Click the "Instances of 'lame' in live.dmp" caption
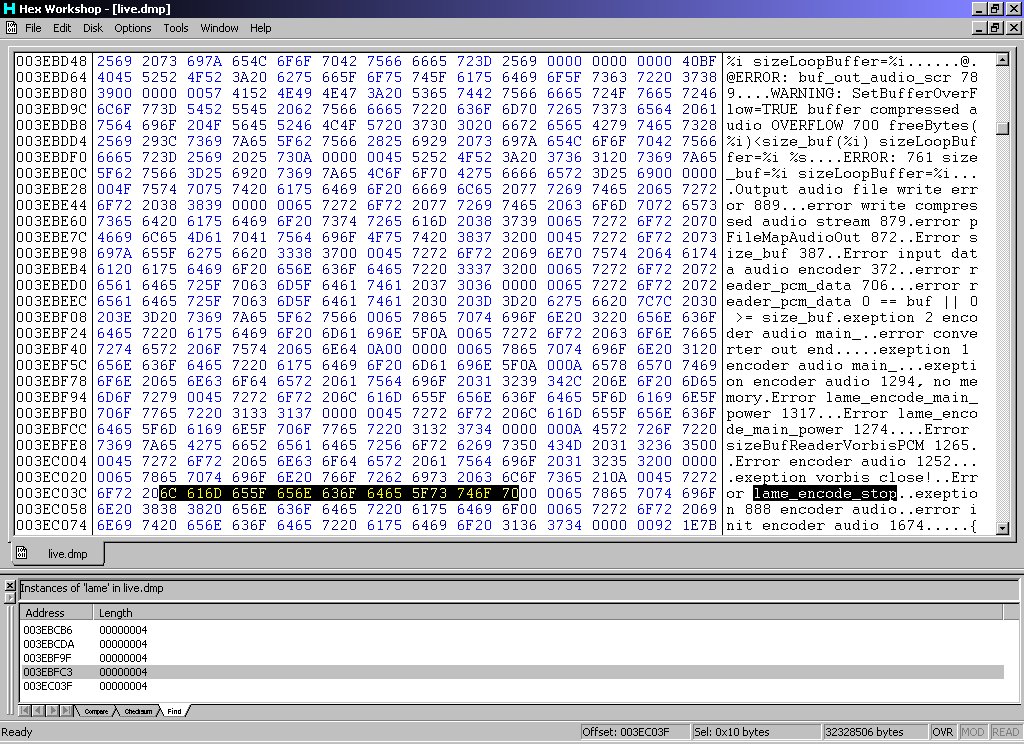 coord(91,588)
